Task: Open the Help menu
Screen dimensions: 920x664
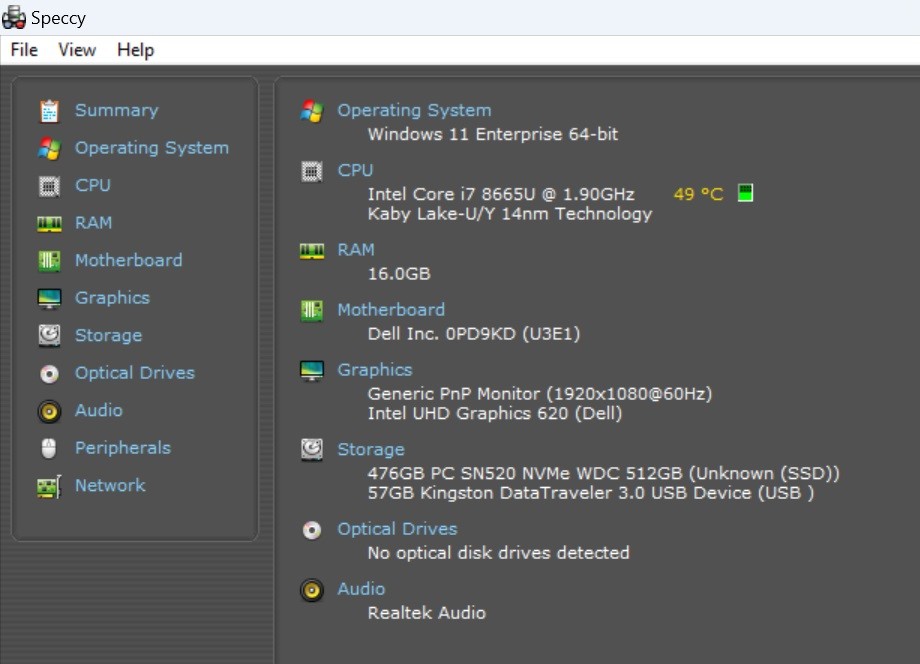Action: pyautogui.click(x=136, y=50)
